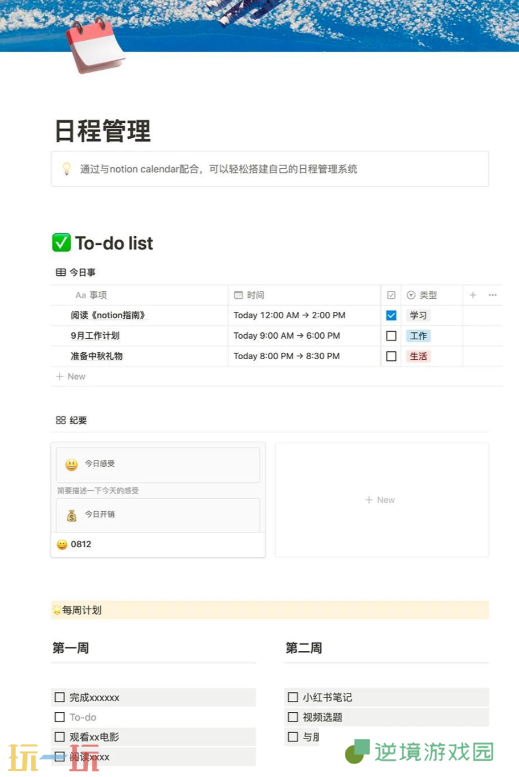Viewport: 519px width, 777px height.
Task: Click the green checkmark To-do list emoji
Action: tap(61, 243)
